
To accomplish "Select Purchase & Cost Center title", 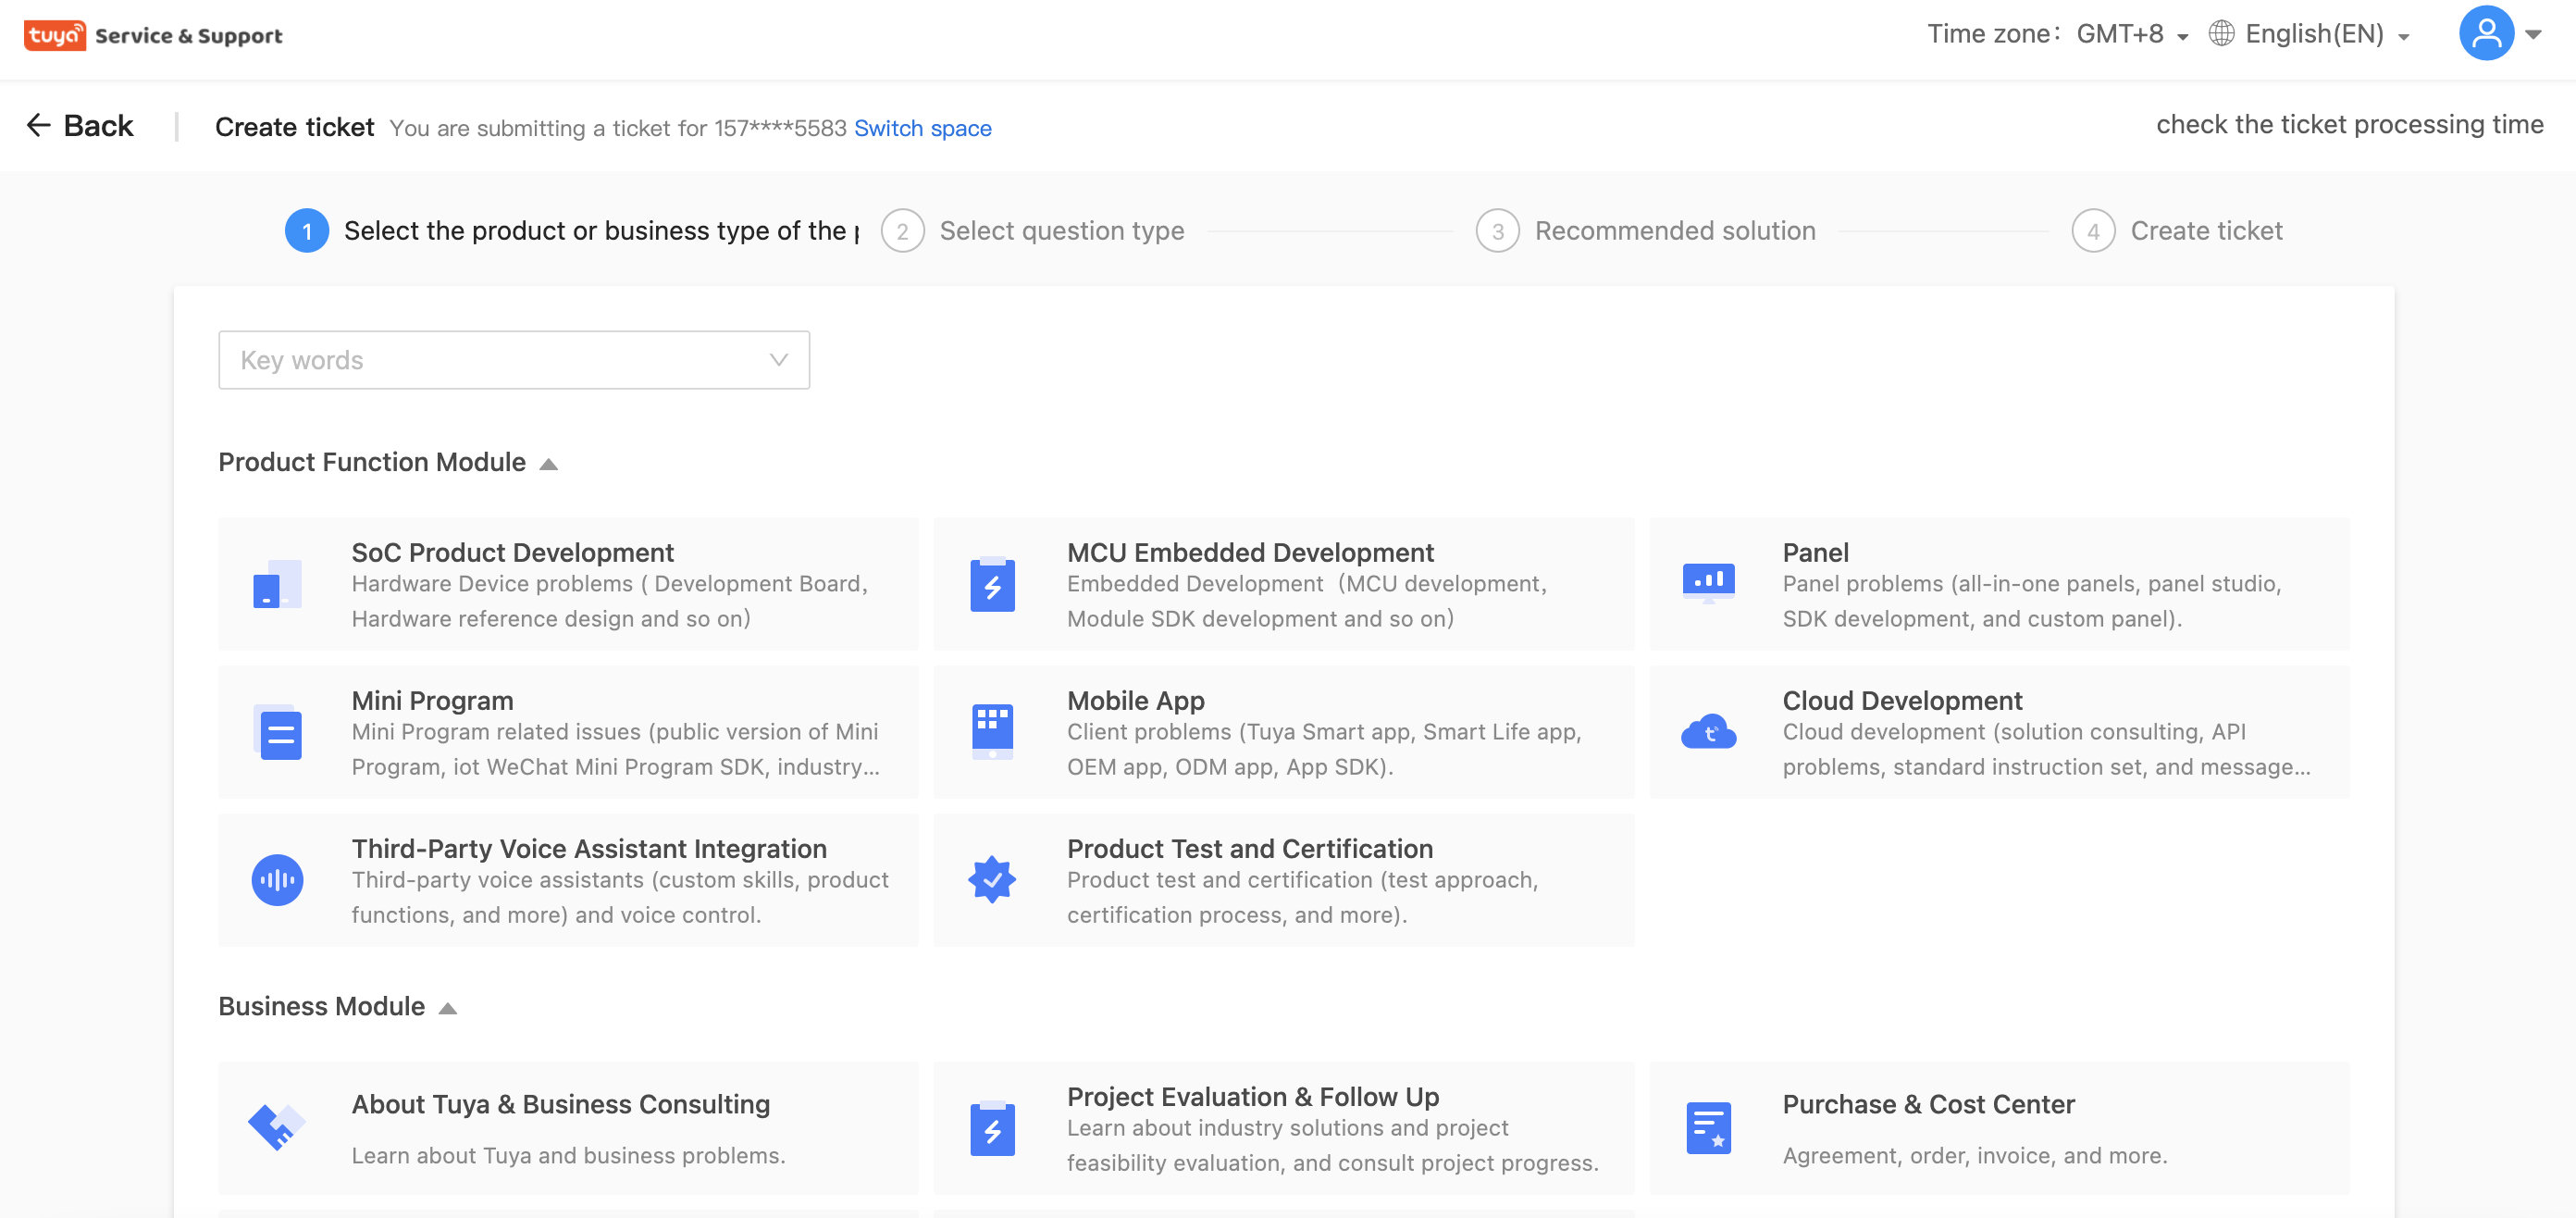I will [x=1928, y=1104].
